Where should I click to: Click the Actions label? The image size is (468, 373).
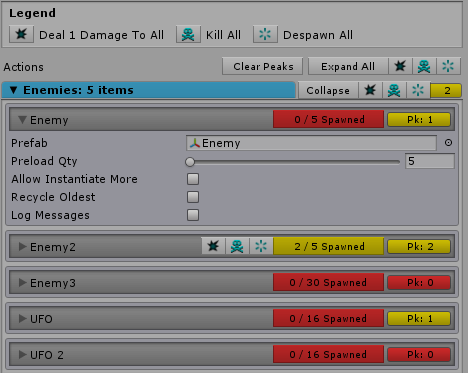pyautogui.click(x=23, y=67)
